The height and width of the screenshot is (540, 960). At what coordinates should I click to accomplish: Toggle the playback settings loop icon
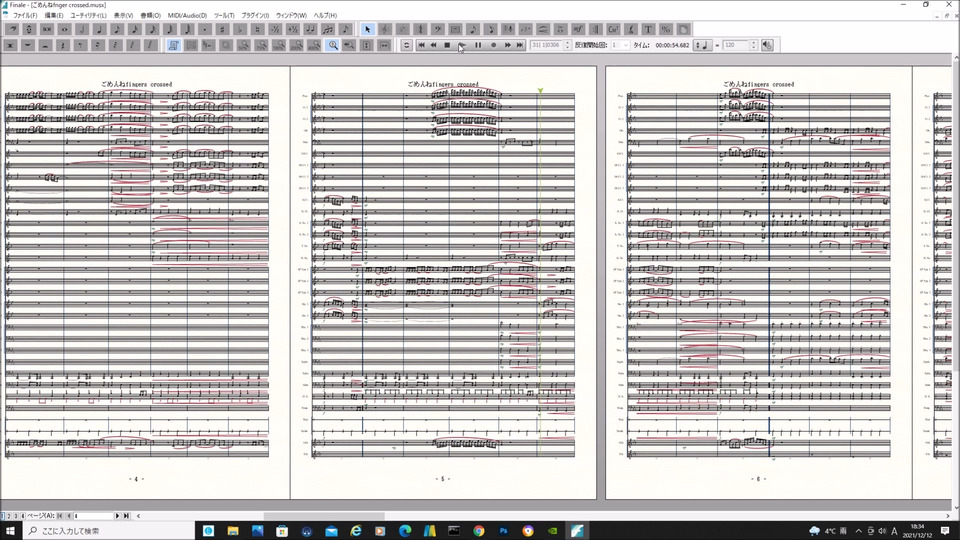point(407,45)
